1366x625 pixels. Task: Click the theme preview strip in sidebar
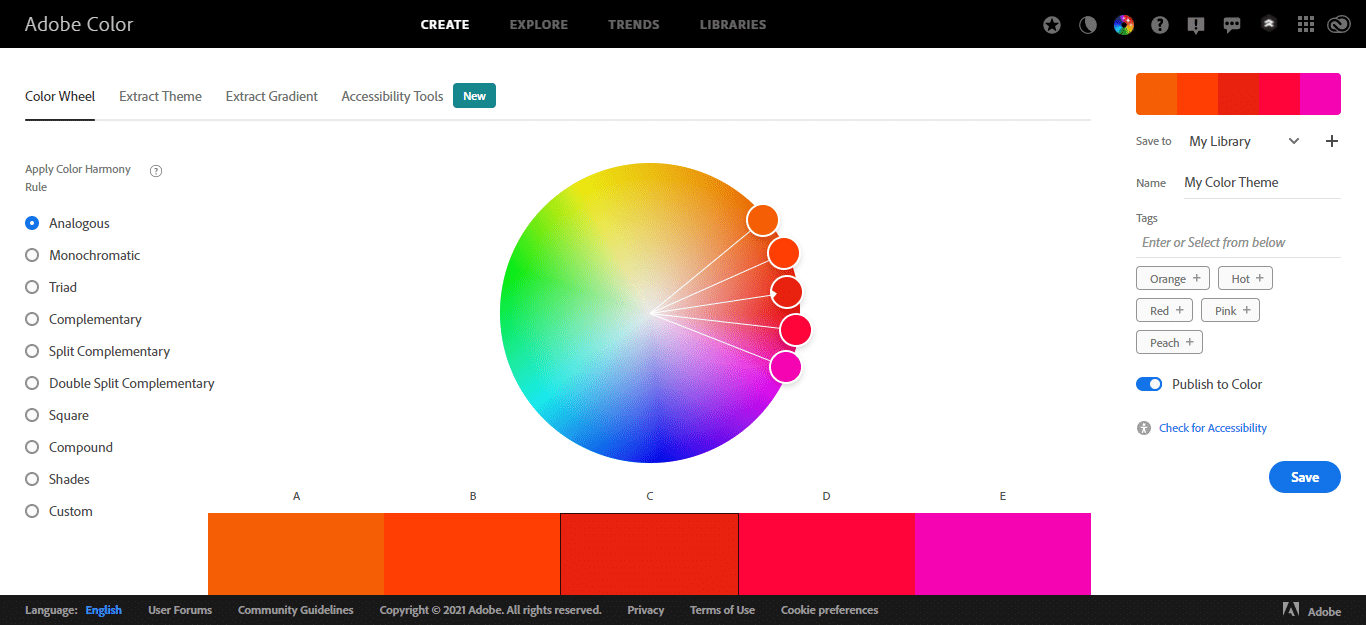[1238, 94]
